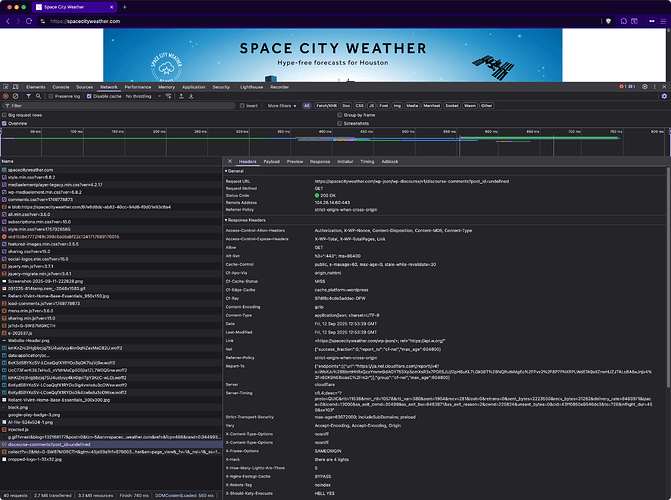Open the Sources panel
Image resolution: width=671 pixels, height=500 pixels.
coord(84,87)
